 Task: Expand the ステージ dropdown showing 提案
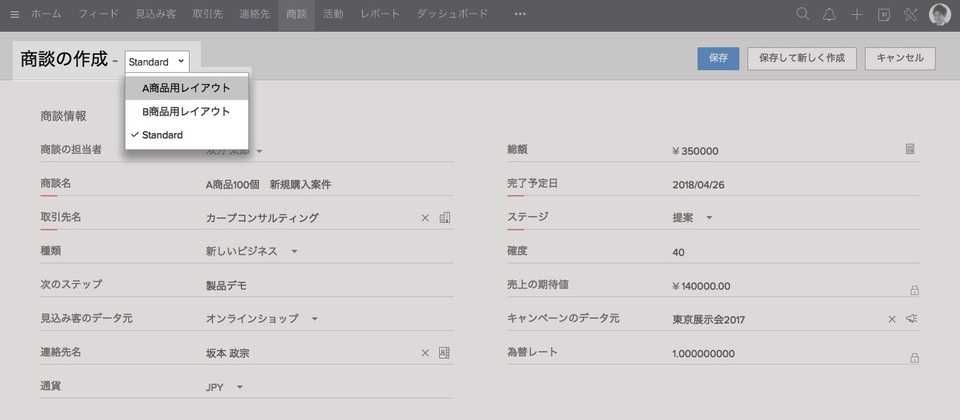pos(692,217)
